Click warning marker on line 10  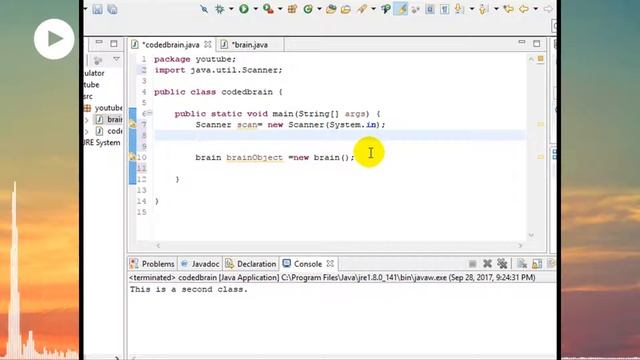132,157
